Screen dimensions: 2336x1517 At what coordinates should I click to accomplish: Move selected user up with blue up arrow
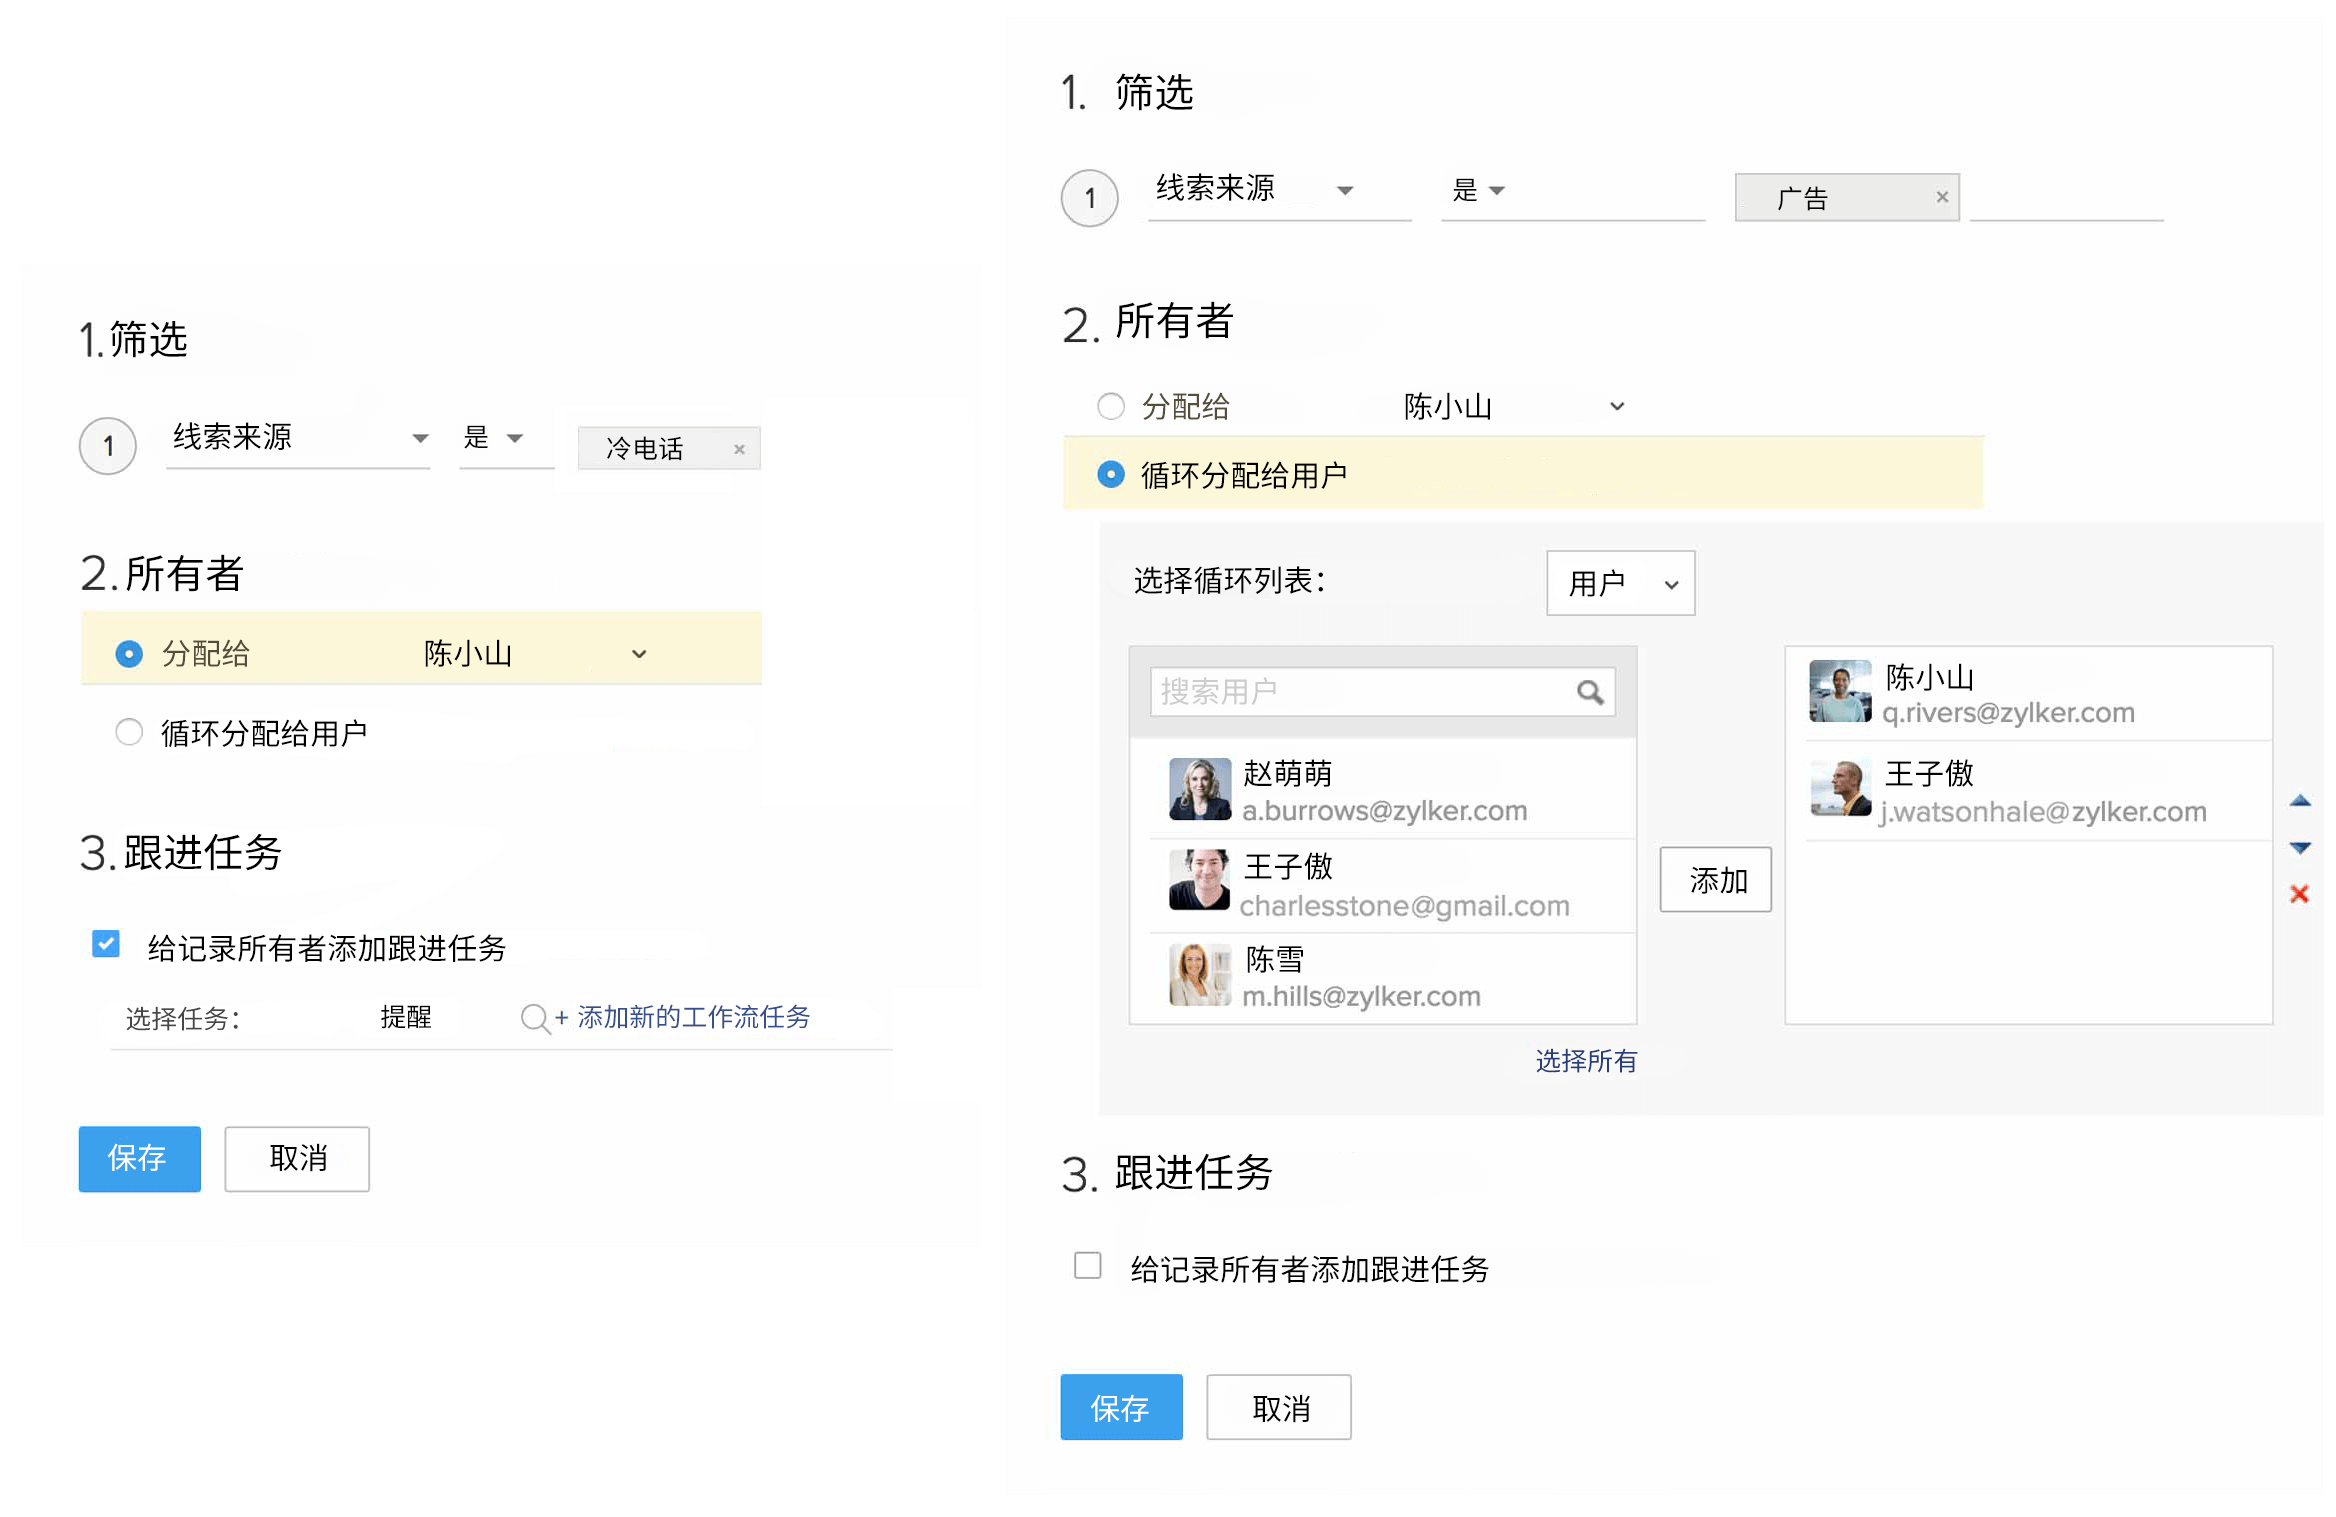coord(2299,801)
